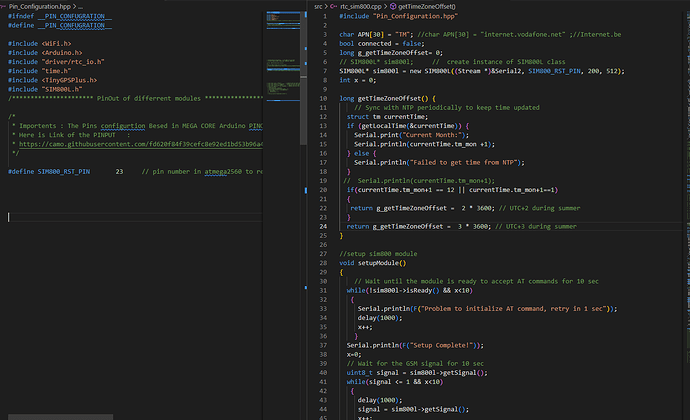Click 'isReady()' call on line 31
This screenshot has height=420, width=690.
click(x=421, y=291)
